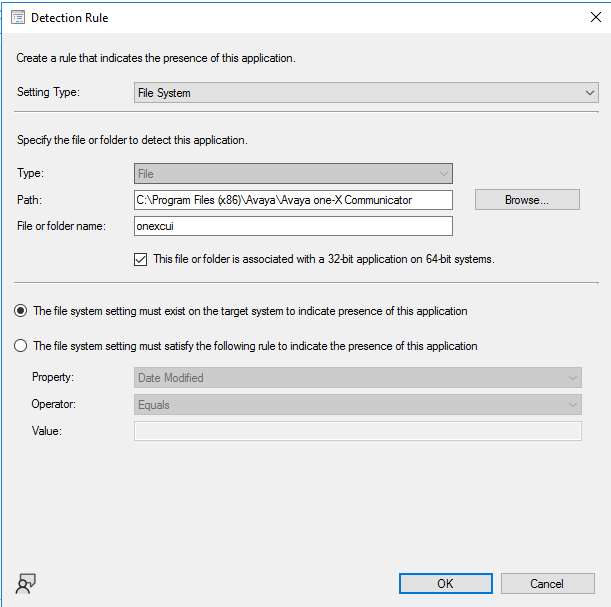The width and height of the screenshot is (611, 607).
Task: Click the Value input field
Action: 358,431
